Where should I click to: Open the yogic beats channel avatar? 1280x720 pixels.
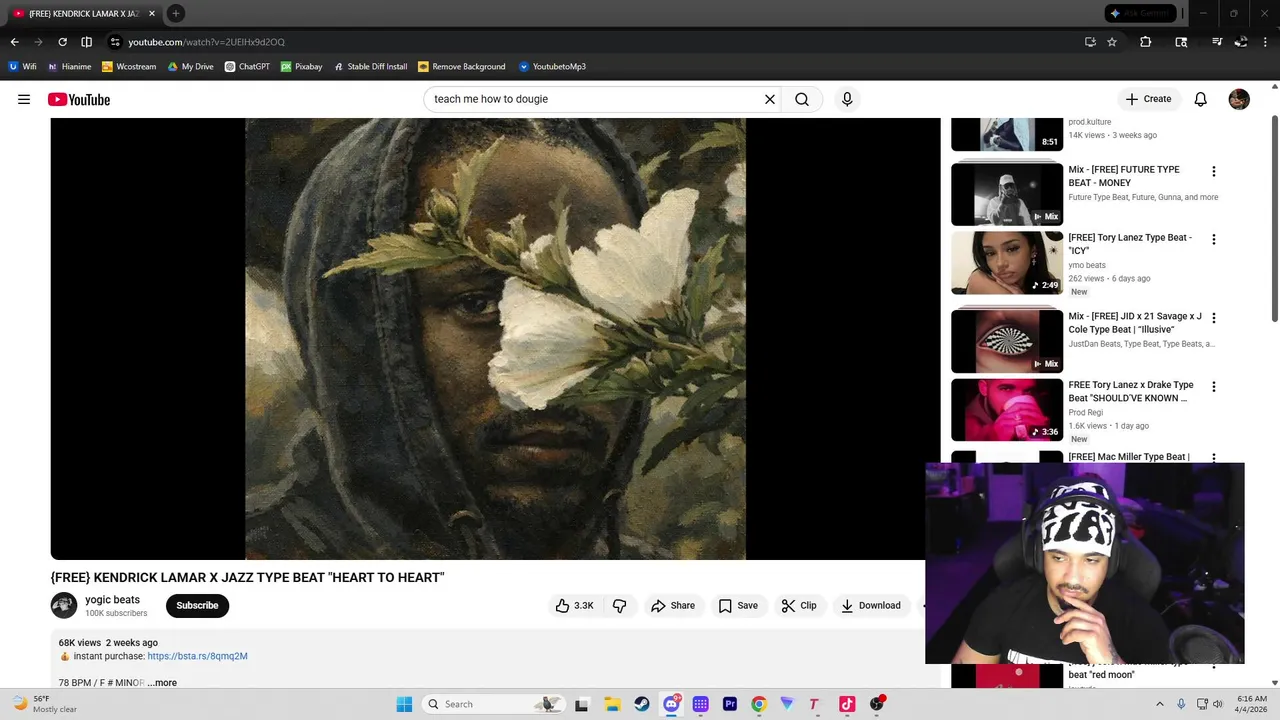click(64, 605)
